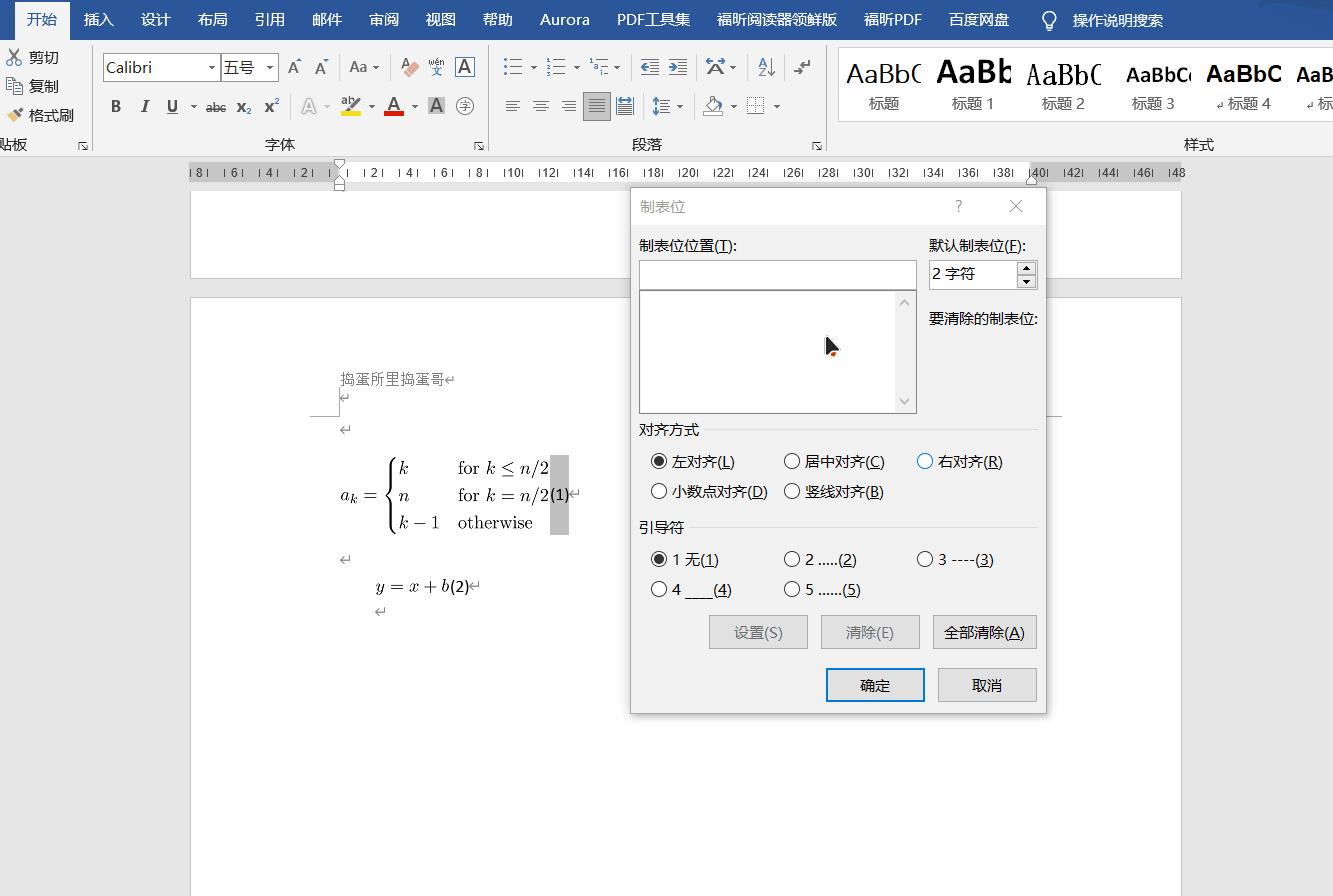Select right alignment 右对齐(R) radio

[x=959, y=461]
